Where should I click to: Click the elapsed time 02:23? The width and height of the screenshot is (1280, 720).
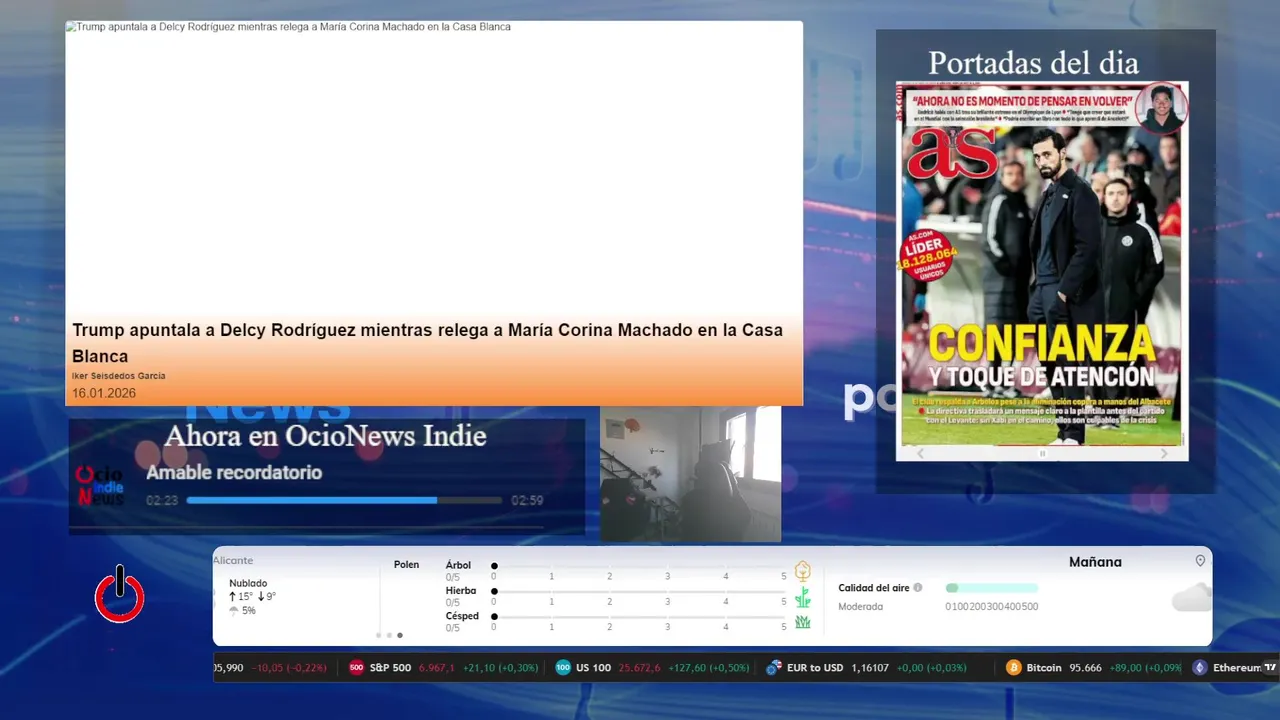coord(162,500)
